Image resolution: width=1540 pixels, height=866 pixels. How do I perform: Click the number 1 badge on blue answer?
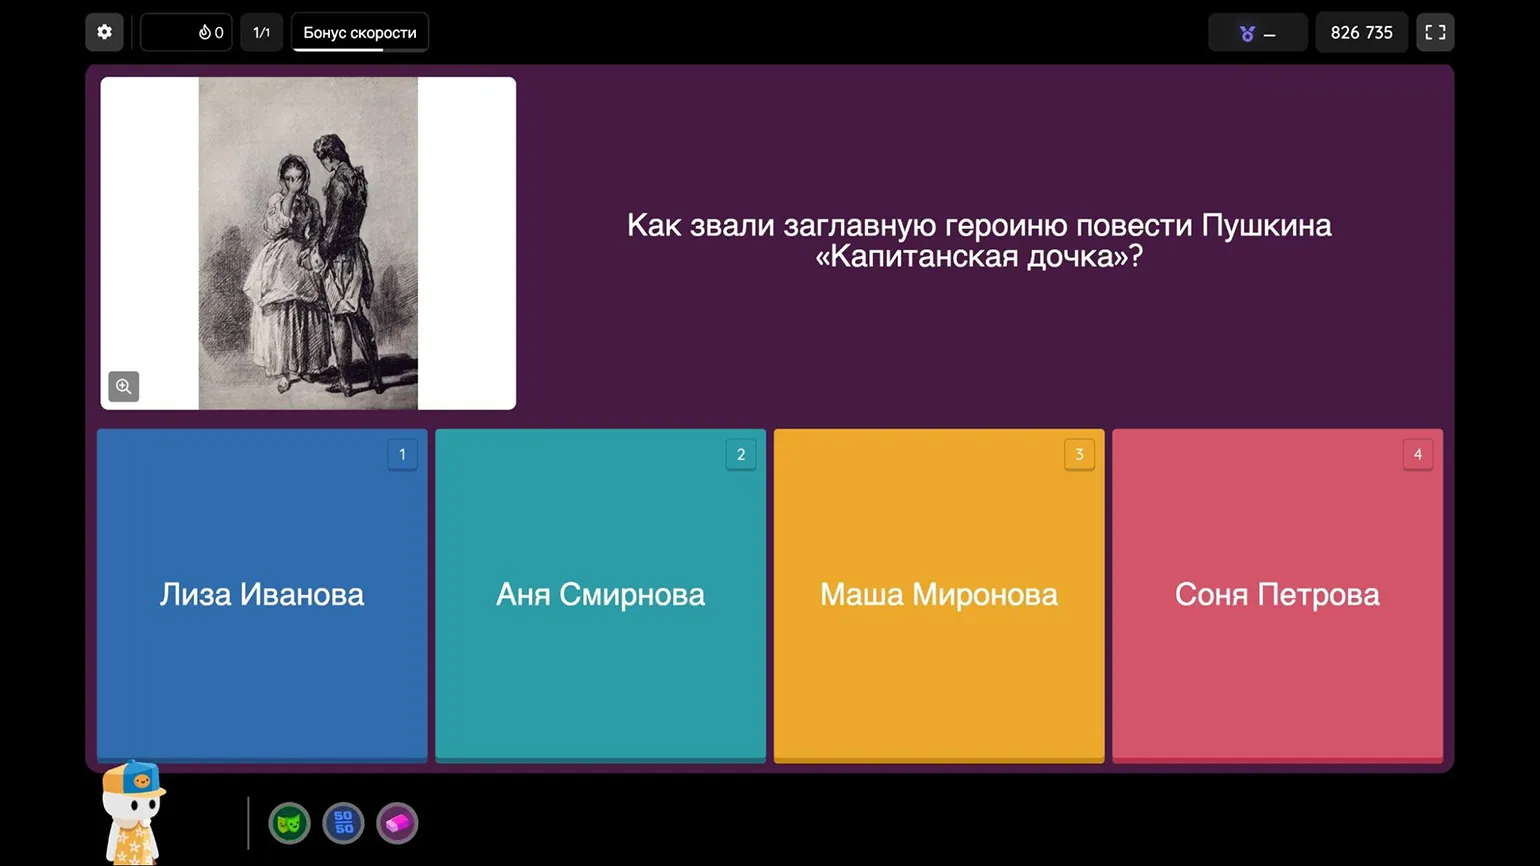tap(402, 454)
